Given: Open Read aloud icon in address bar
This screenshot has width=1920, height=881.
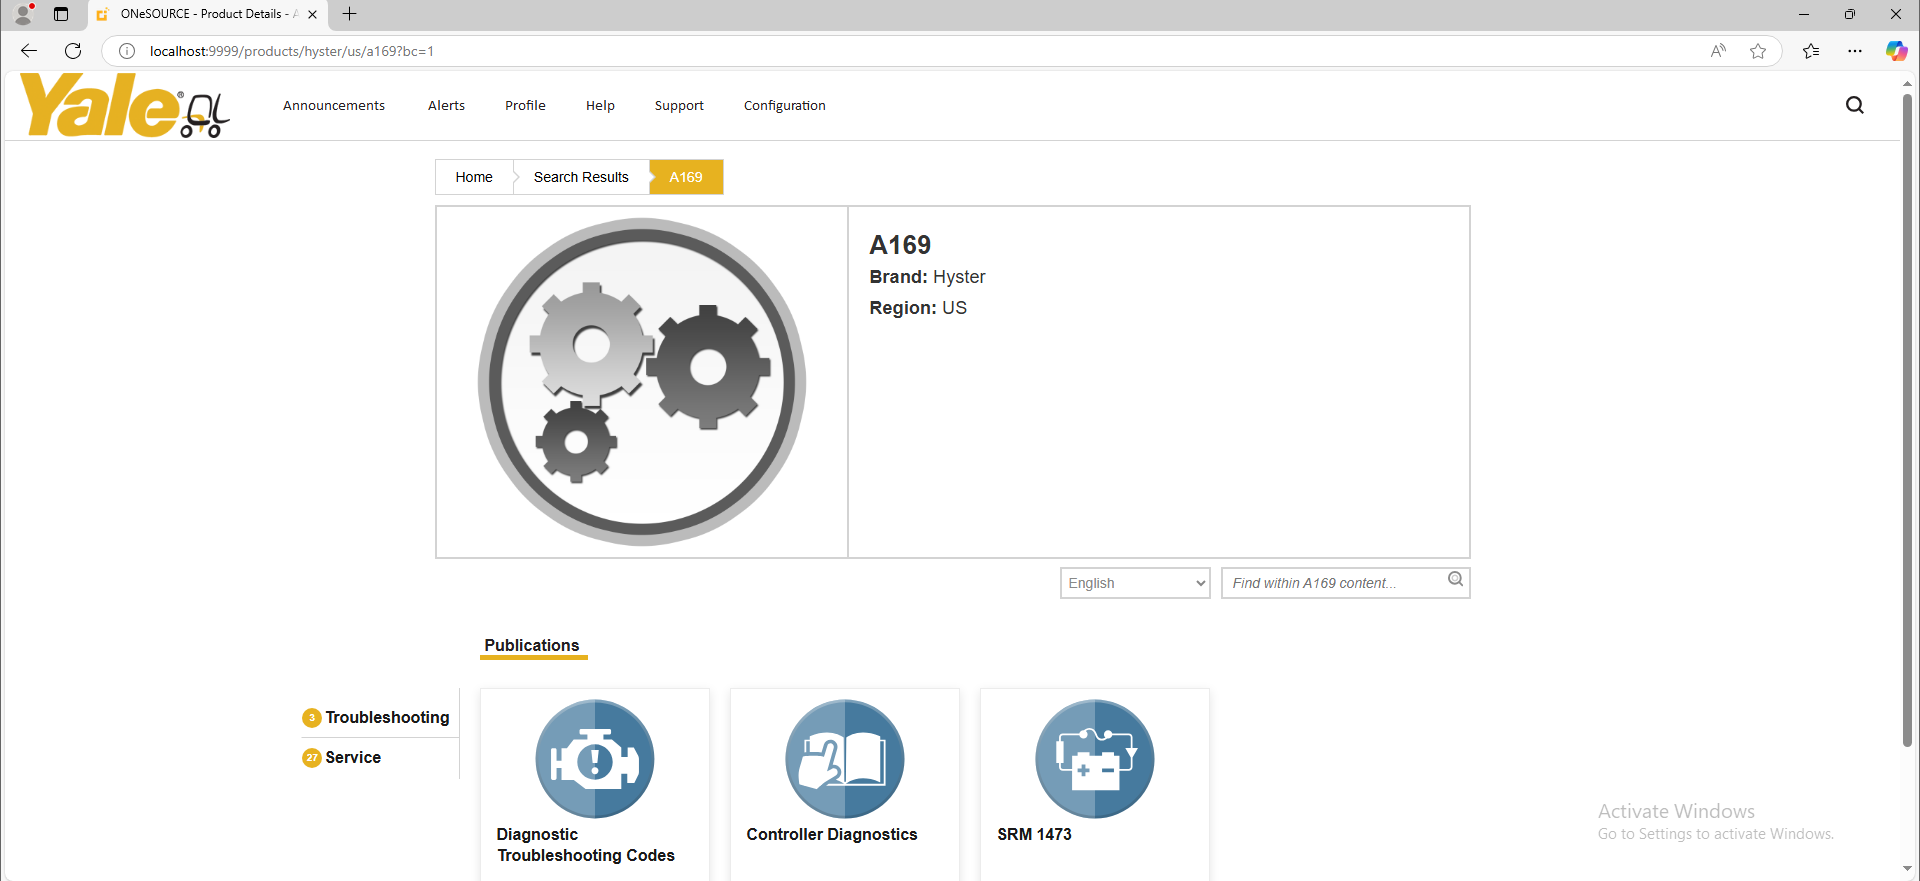Looking at the screenshot, I should (1718, 51).
